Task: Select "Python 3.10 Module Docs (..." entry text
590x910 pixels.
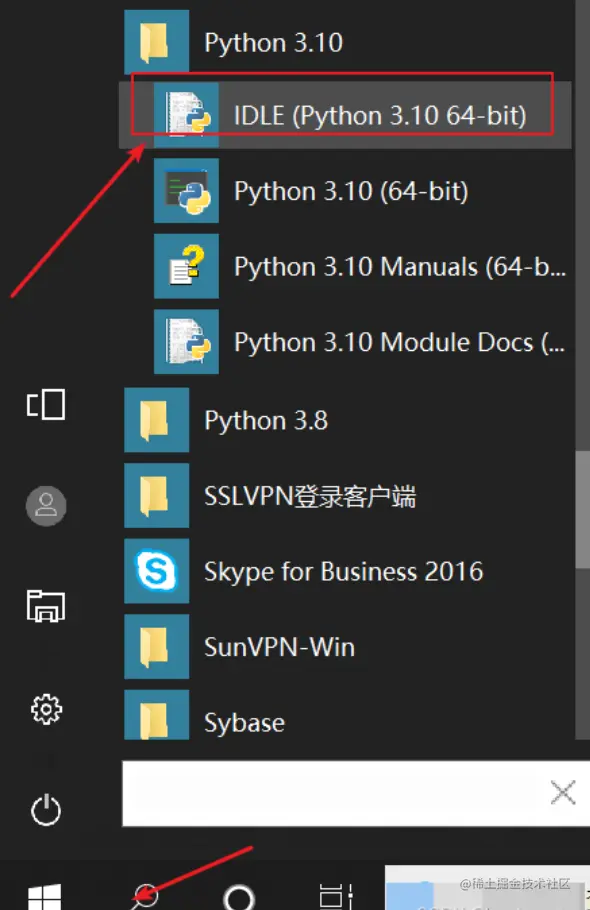Action: (399, 342)
